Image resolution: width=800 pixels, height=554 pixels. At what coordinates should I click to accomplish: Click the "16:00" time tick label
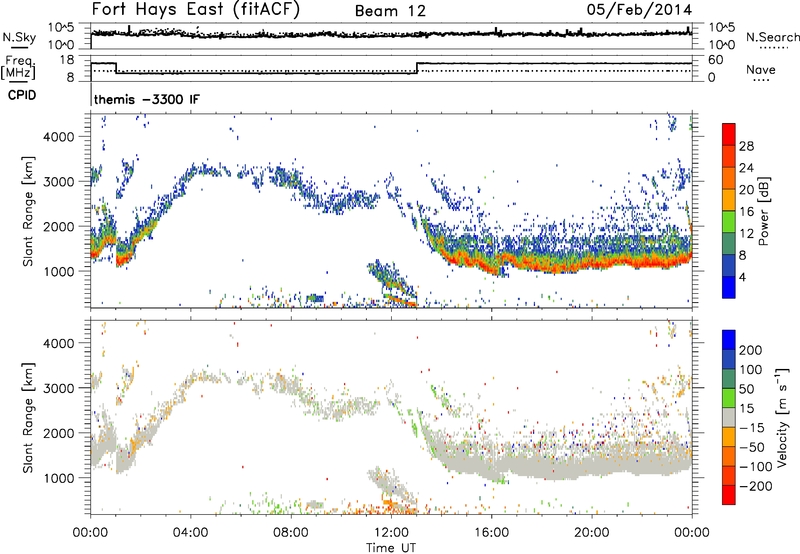tap(491, 533)
